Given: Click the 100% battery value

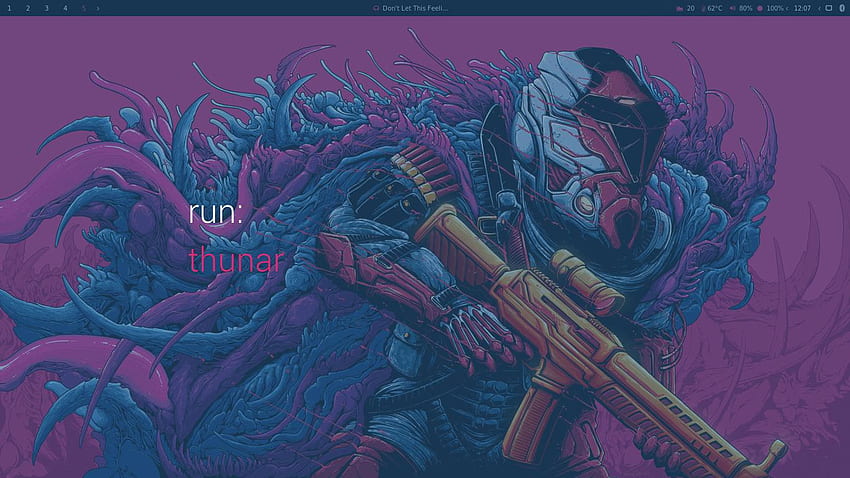Looking at the screenshot, I should tap(775, 8).
